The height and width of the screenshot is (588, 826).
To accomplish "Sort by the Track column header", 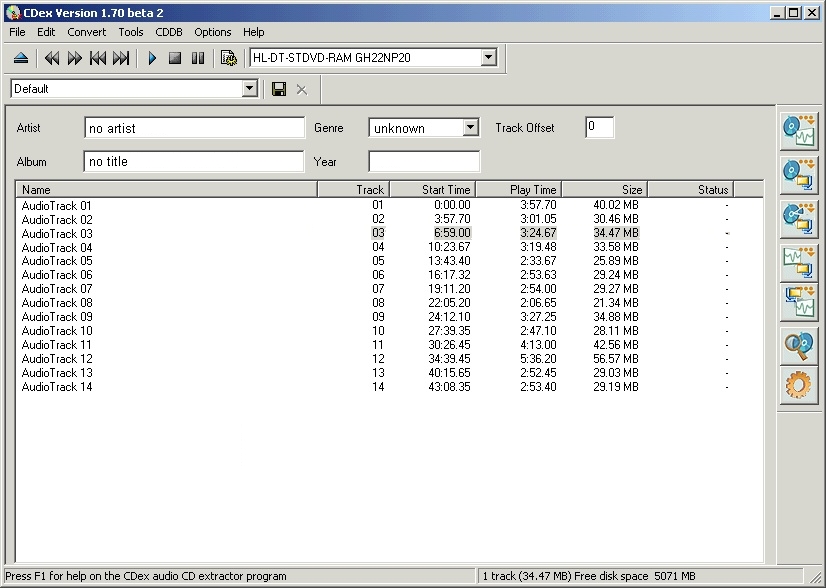I will [353, 190].
